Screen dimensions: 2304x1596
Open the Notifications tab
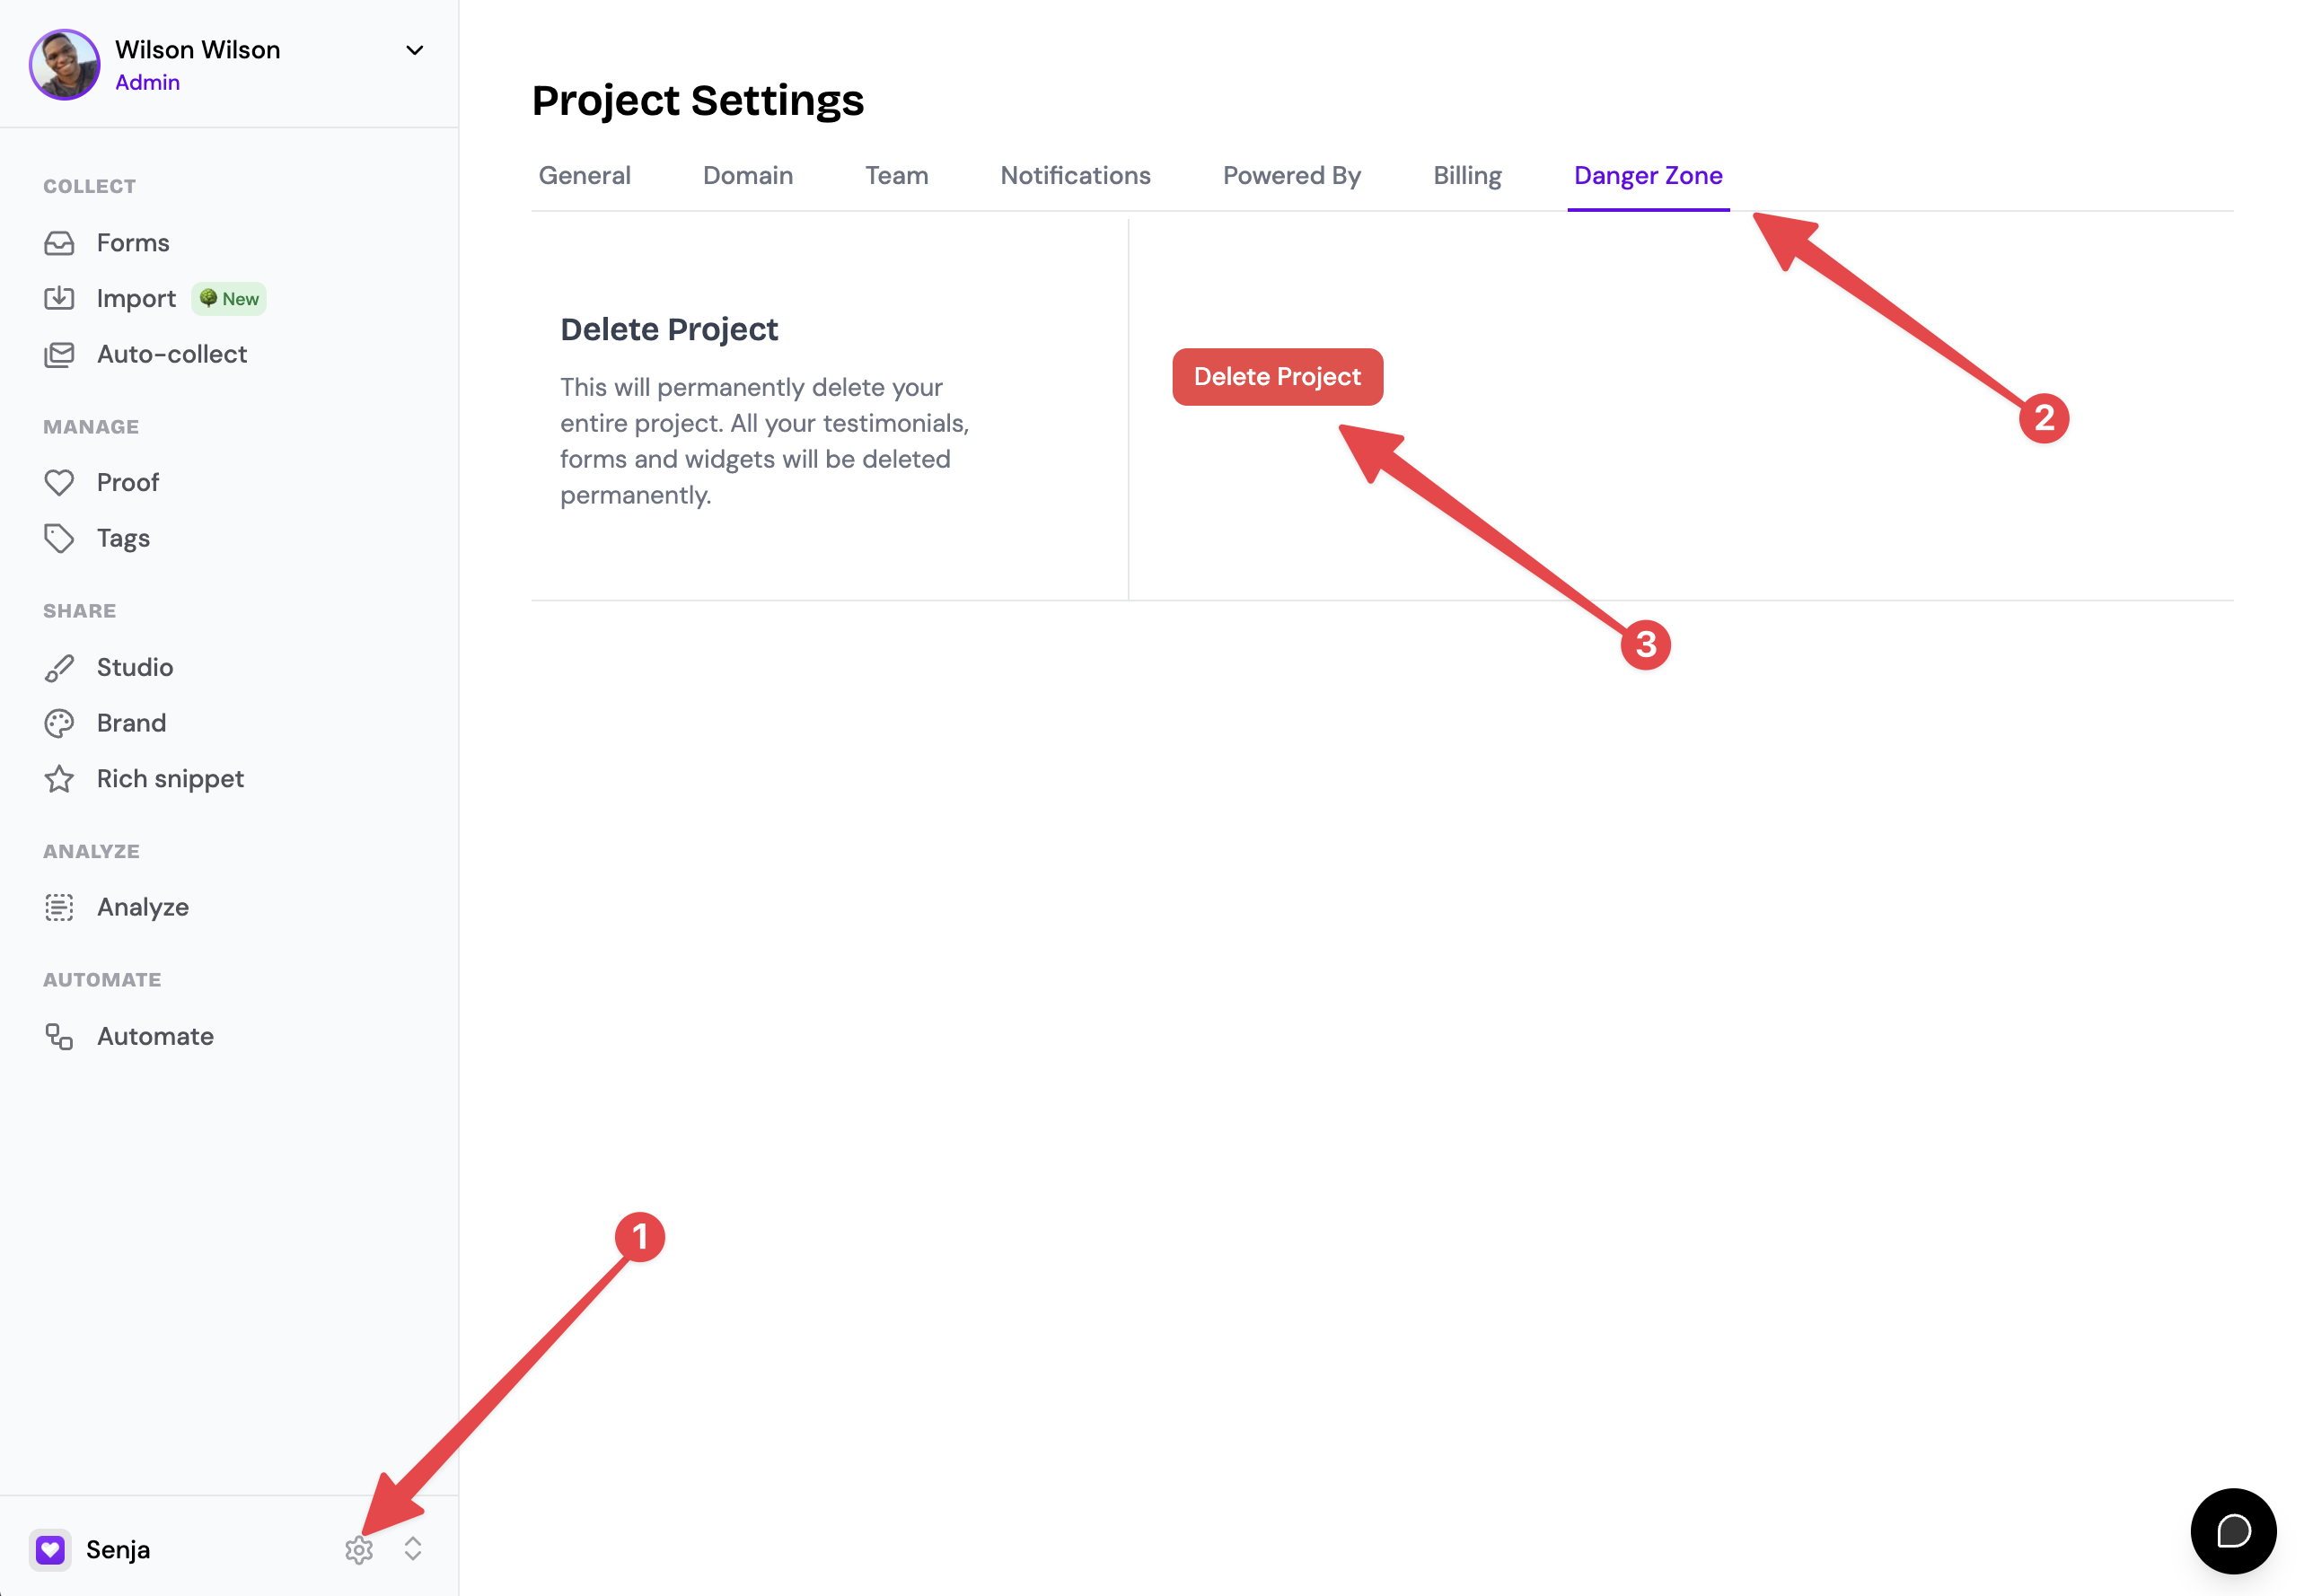click(1075, 176)
